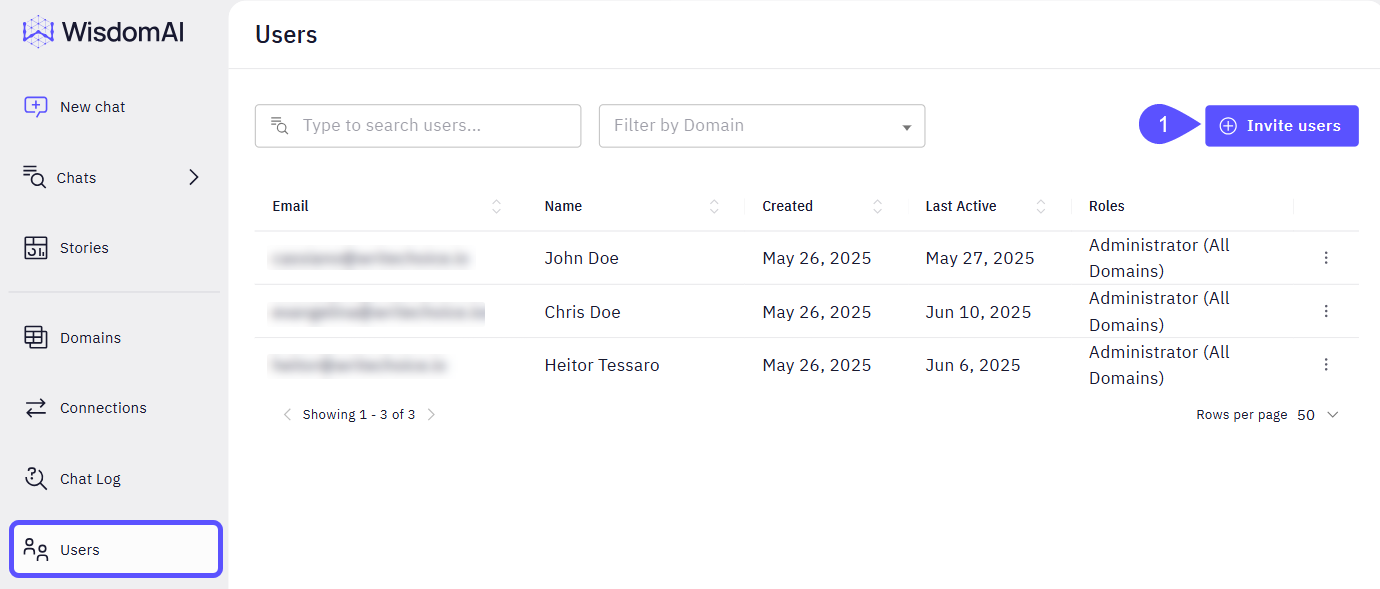The width and height of the screenshot is (1380, 589).
Task: Open the three-dot menu for Chris Doe
Action: click(x=1326, y=311)
